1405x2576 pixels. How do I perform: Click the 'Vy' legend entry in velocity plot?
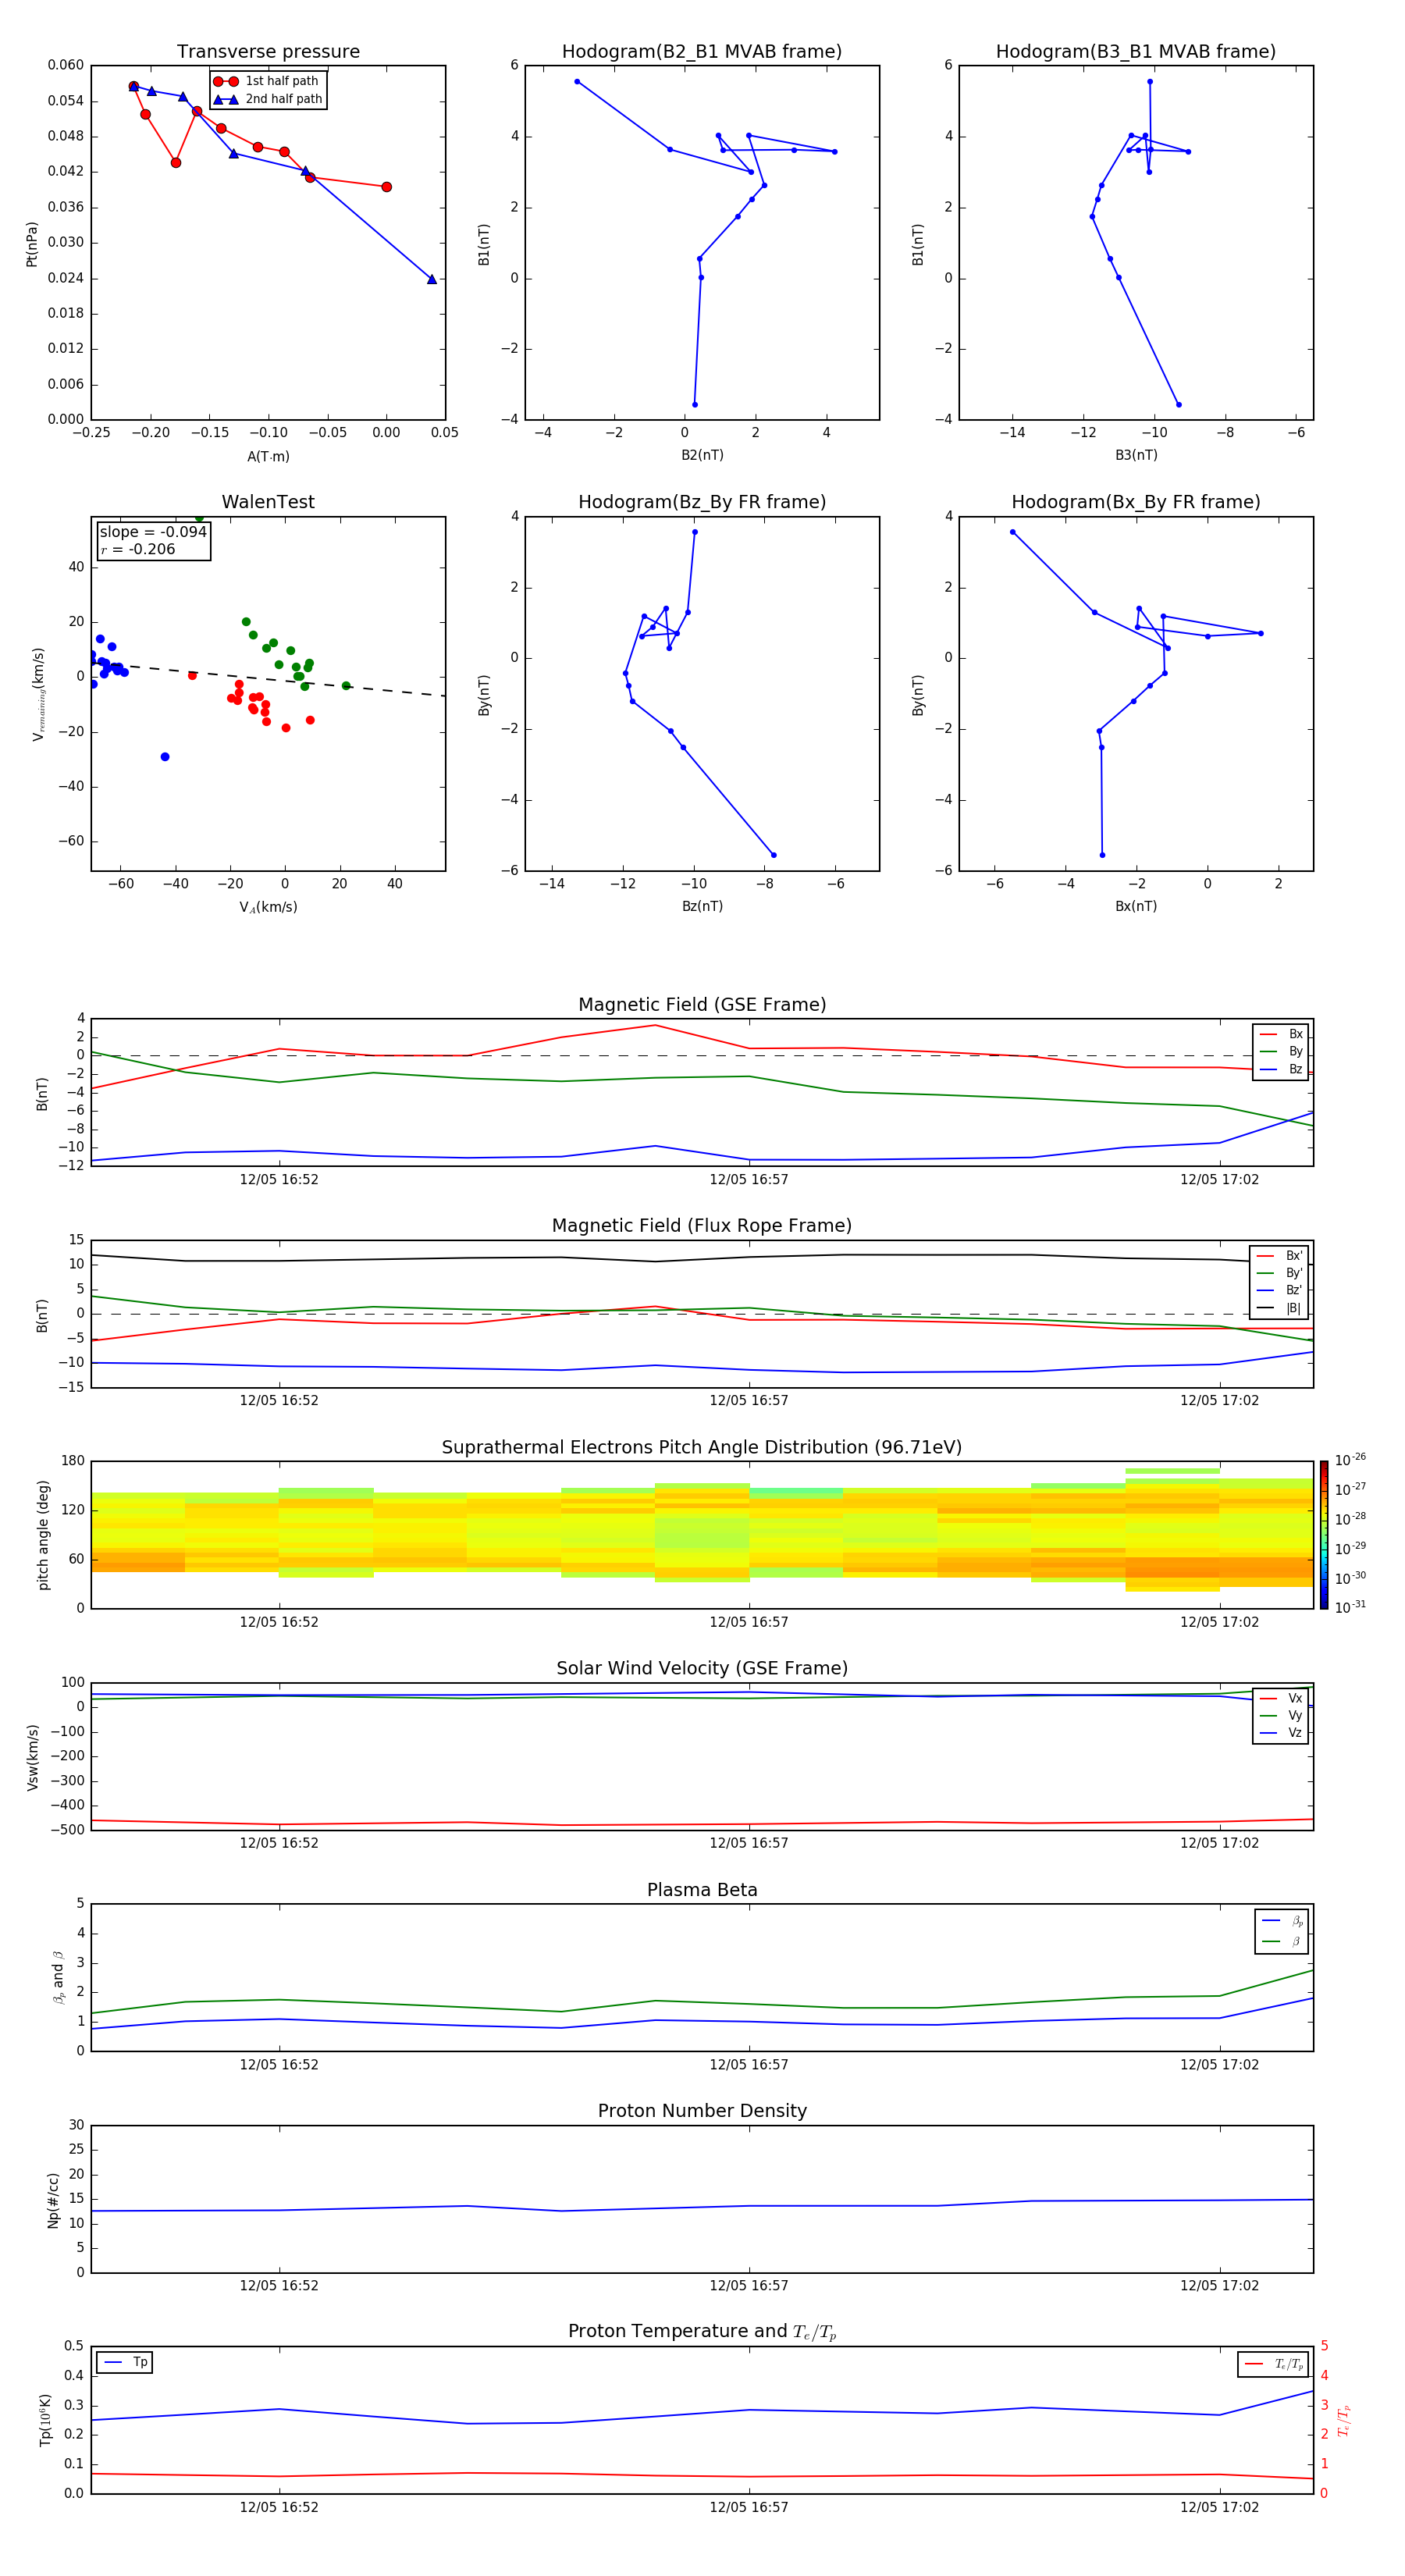click(1281, 1716)
